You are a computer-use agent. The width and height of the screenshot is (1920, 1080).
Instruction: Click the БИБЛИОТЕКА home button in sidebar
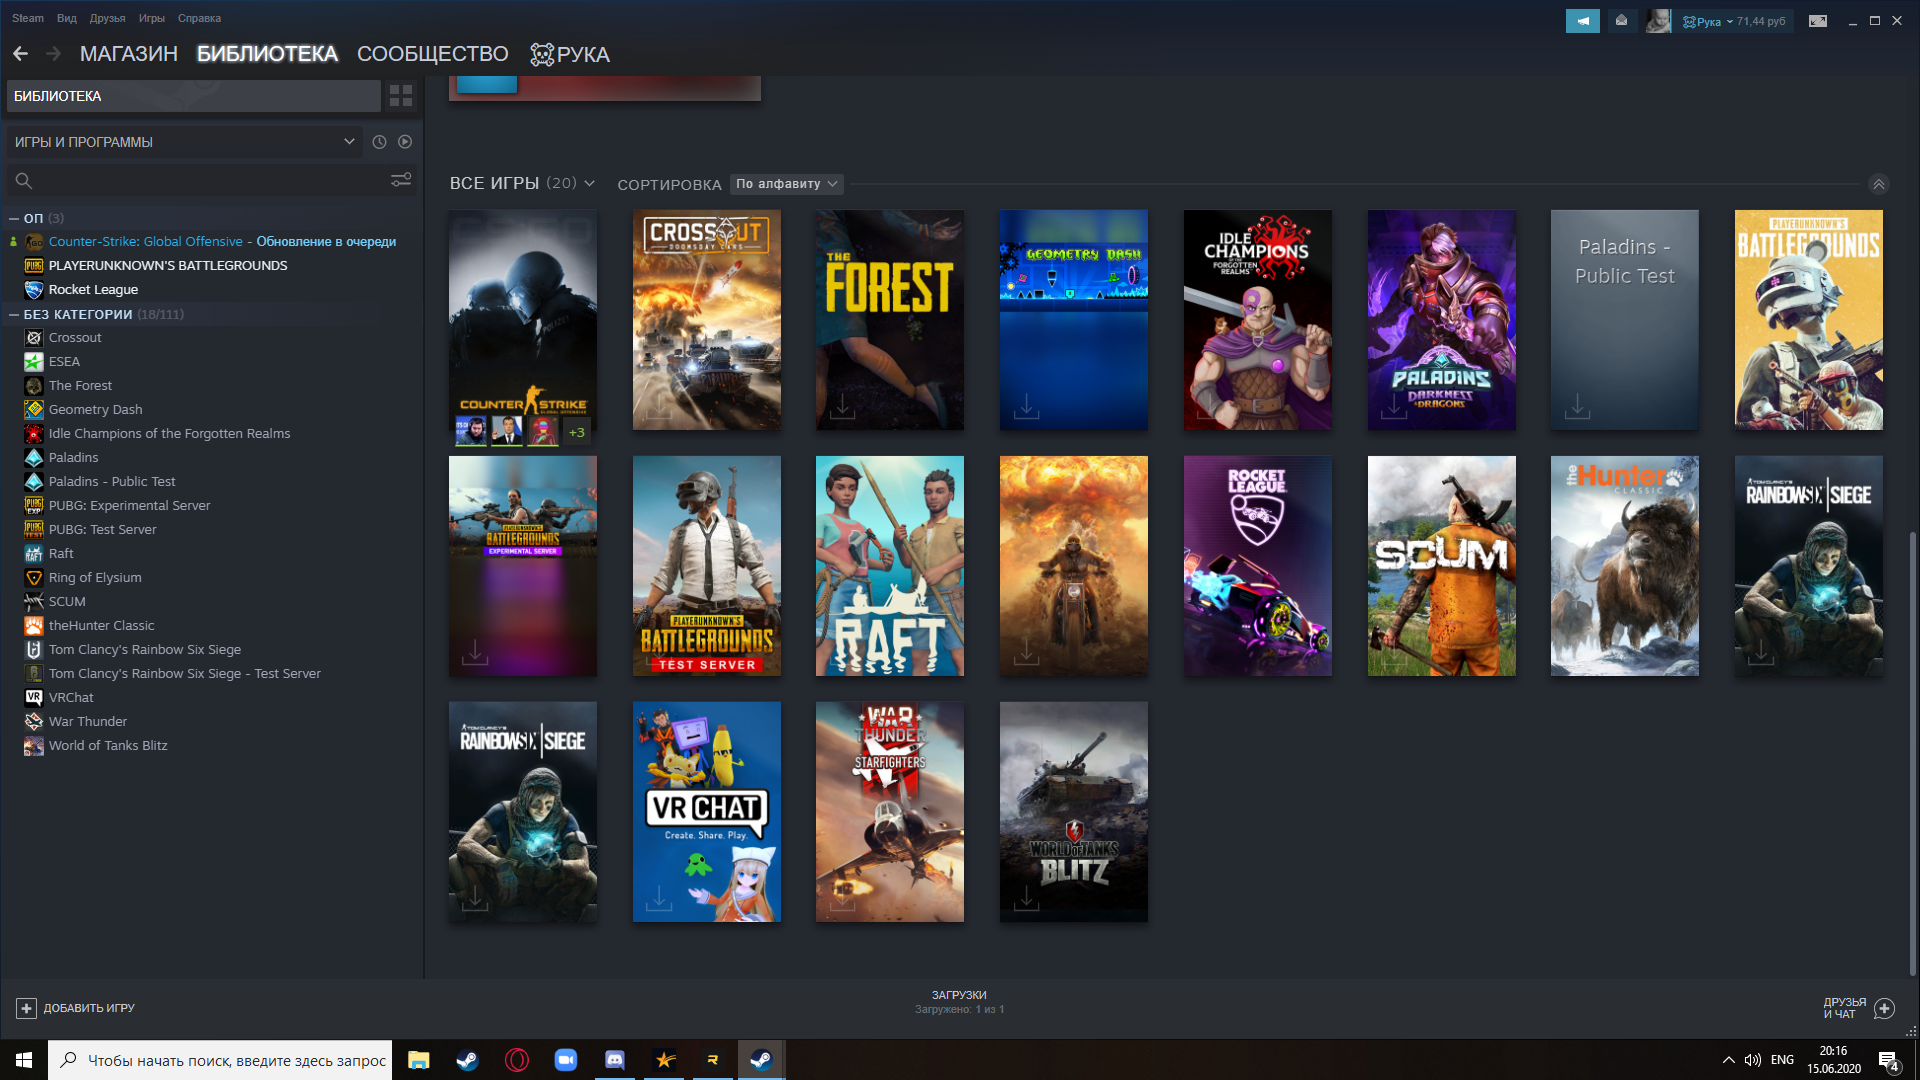click(x=193, y=96)
